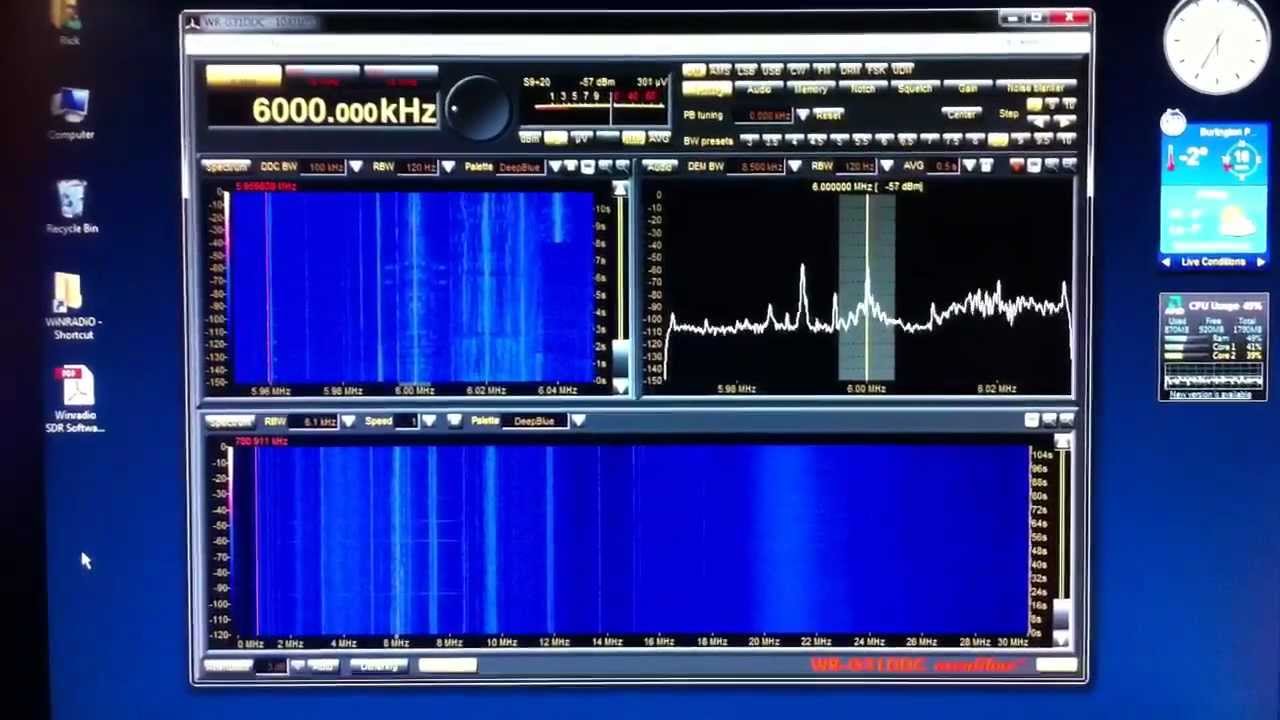Screen dimensions: 1280x720
Task: Open DEM BW 8.500 kHz dropdown
Action: point(795,166)
